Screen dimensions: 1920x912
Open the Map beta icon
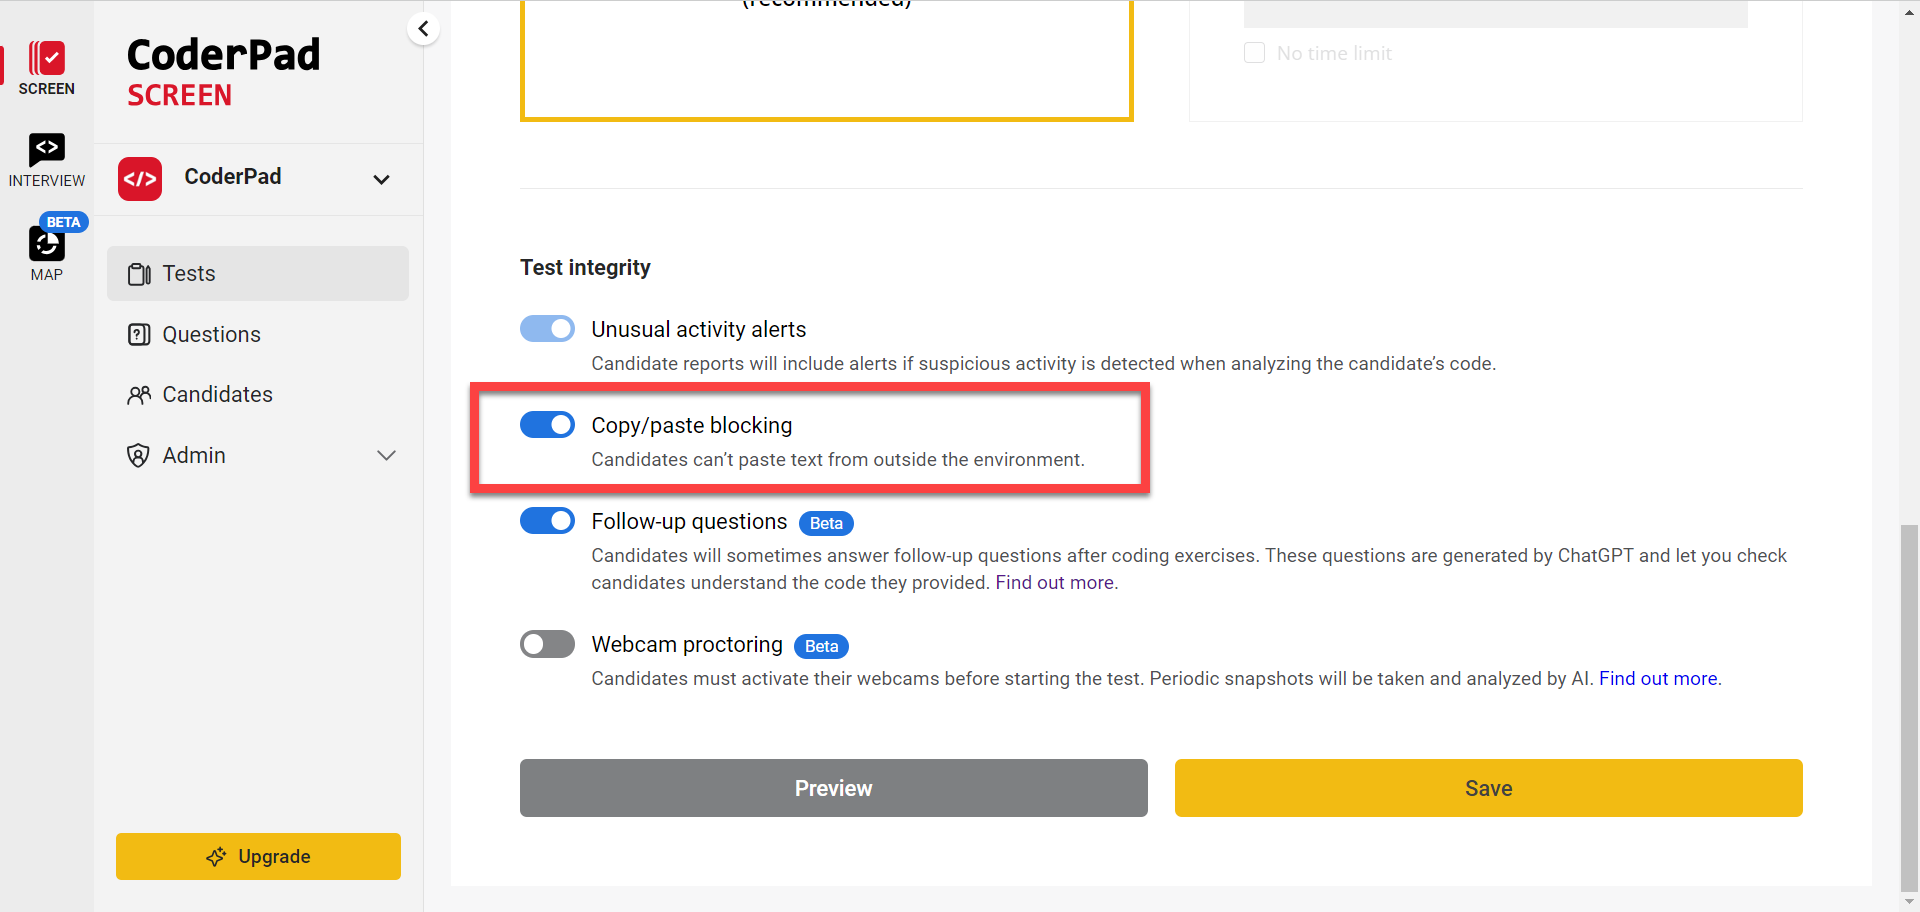(x=46, y=244)
